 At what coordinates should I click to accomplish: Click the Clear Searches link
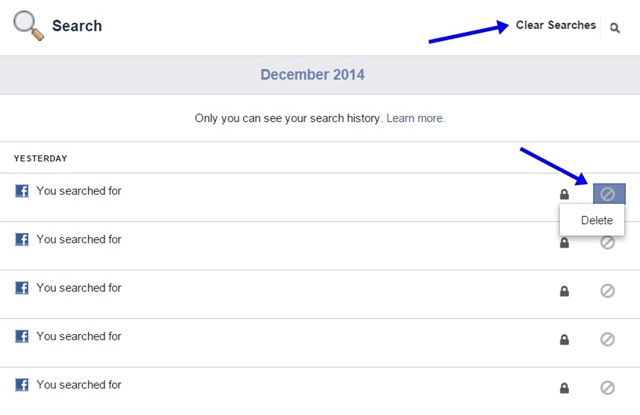tap(555, 25)
